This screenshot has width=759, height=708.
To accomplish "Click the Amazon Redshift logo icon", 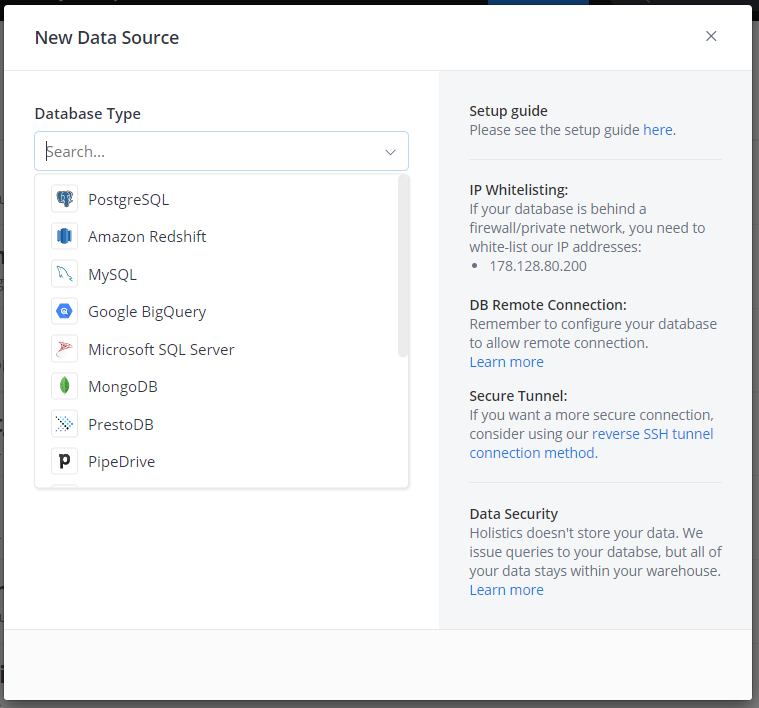I will click(64, 236).
